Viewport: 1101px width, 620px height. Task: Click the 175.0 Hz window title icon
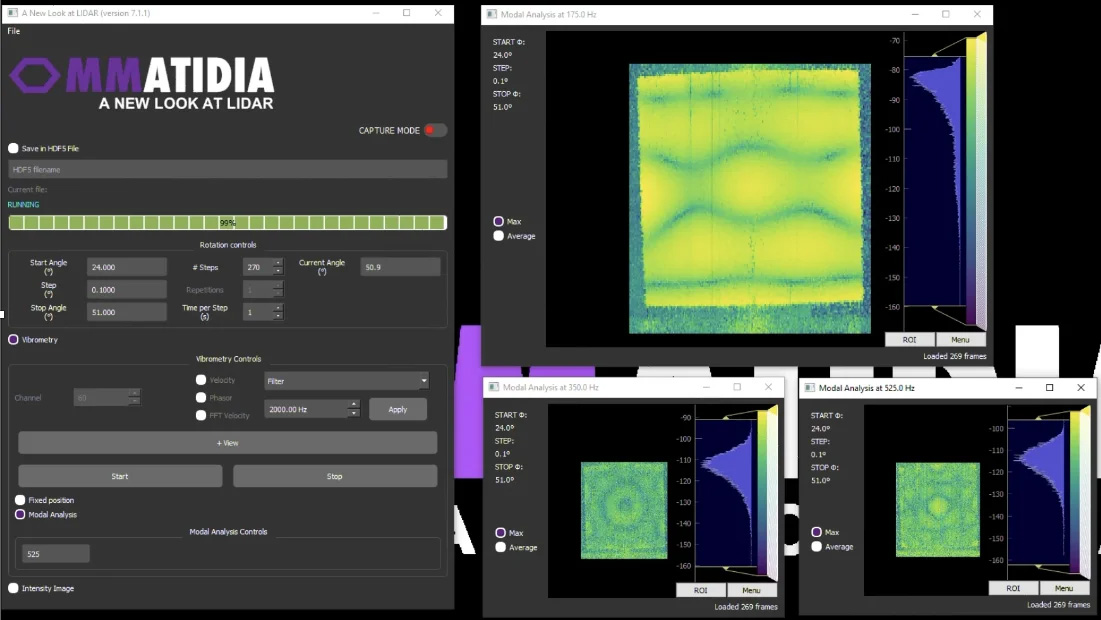point(491,14)
